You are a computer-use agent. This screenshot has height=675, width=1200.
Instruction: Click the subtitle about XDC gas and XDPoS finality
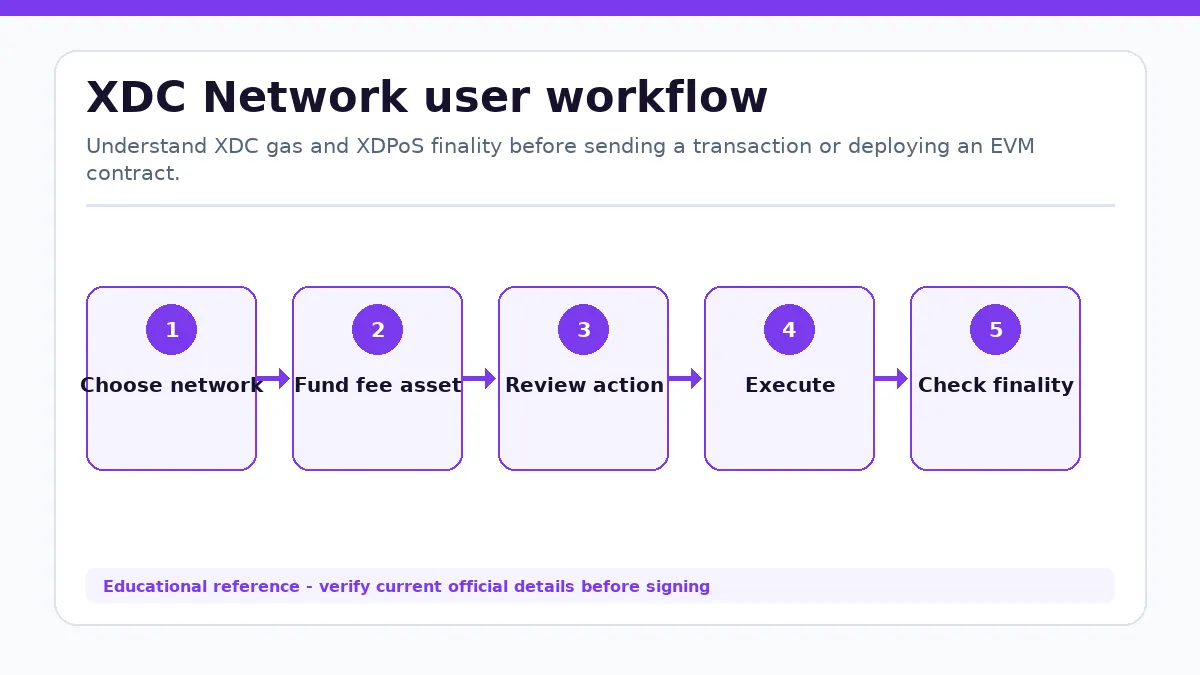560,159
